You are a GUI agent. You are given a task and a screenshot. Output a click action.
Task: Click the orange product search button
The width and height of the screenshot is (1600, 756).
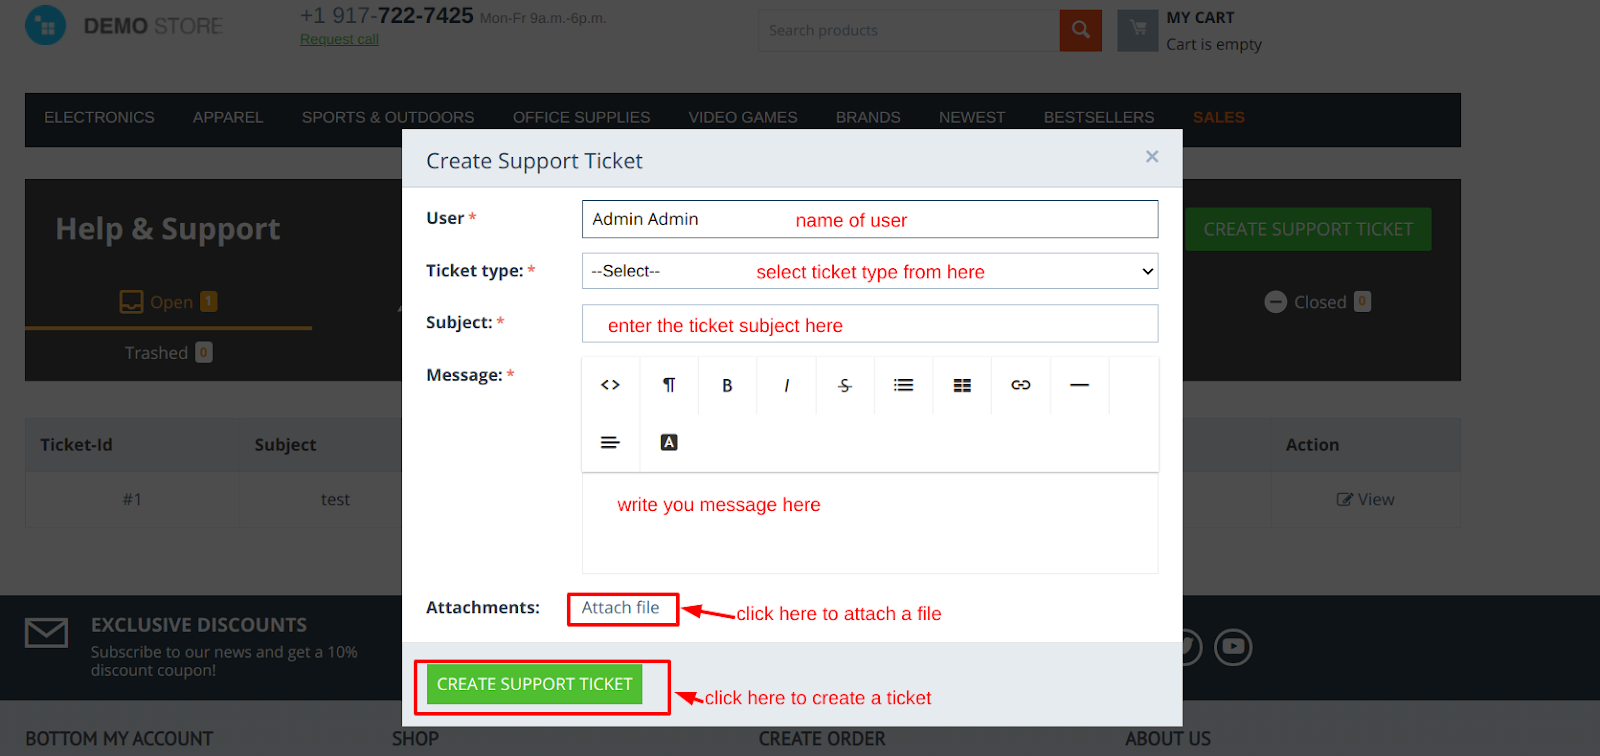click(x=1080, y=30)
